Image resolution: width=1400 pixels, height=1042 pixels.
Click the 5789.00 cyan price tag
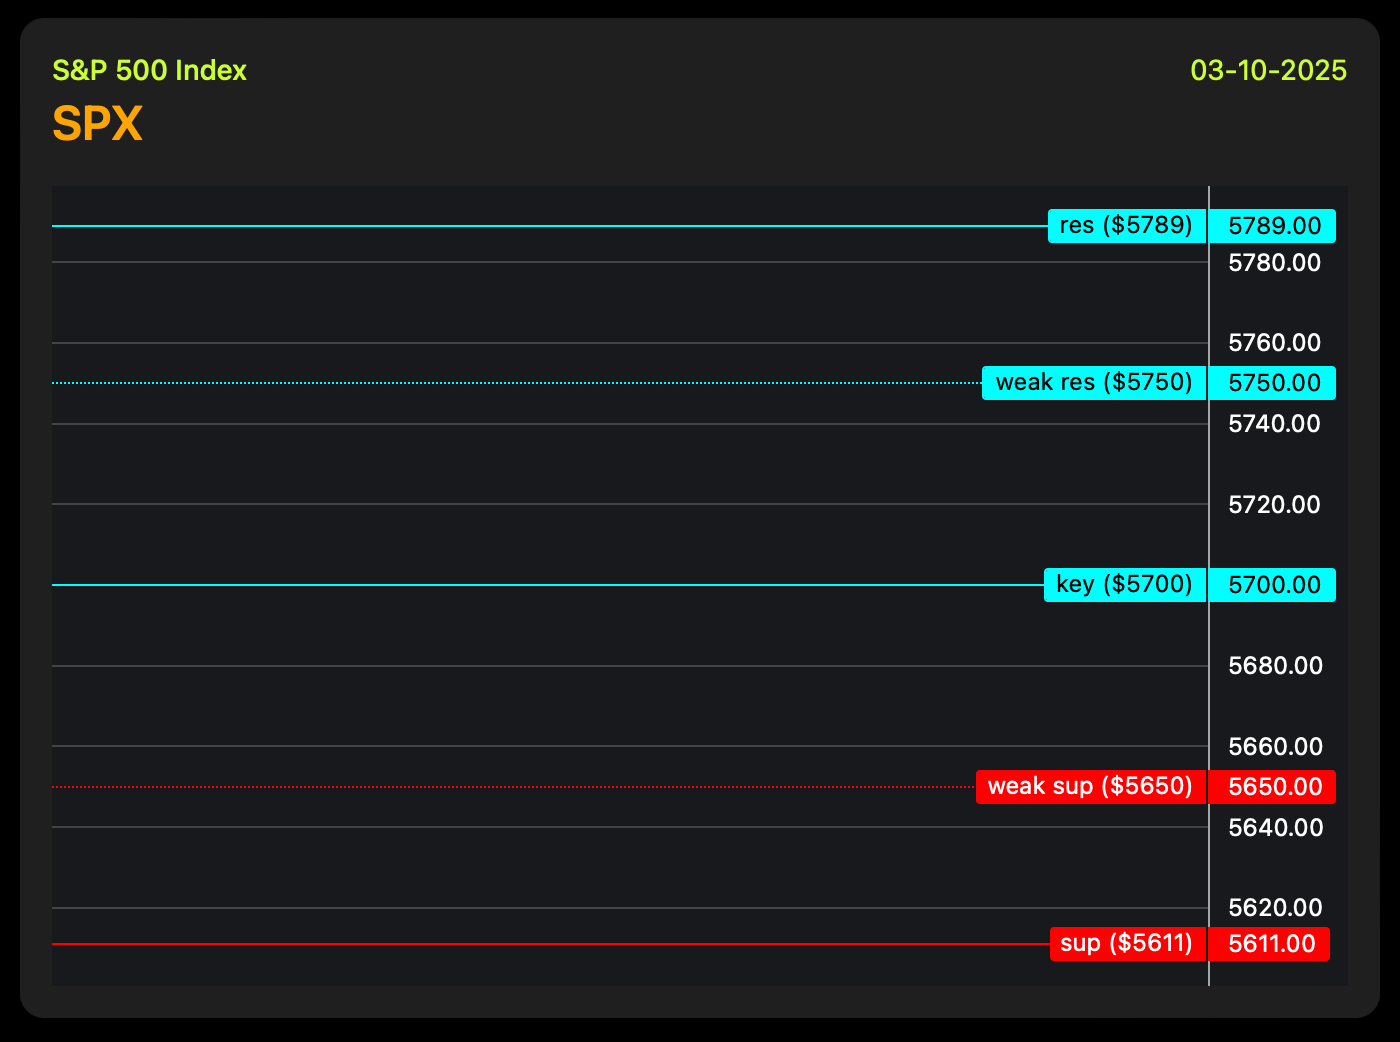(x=1273, y=226)
